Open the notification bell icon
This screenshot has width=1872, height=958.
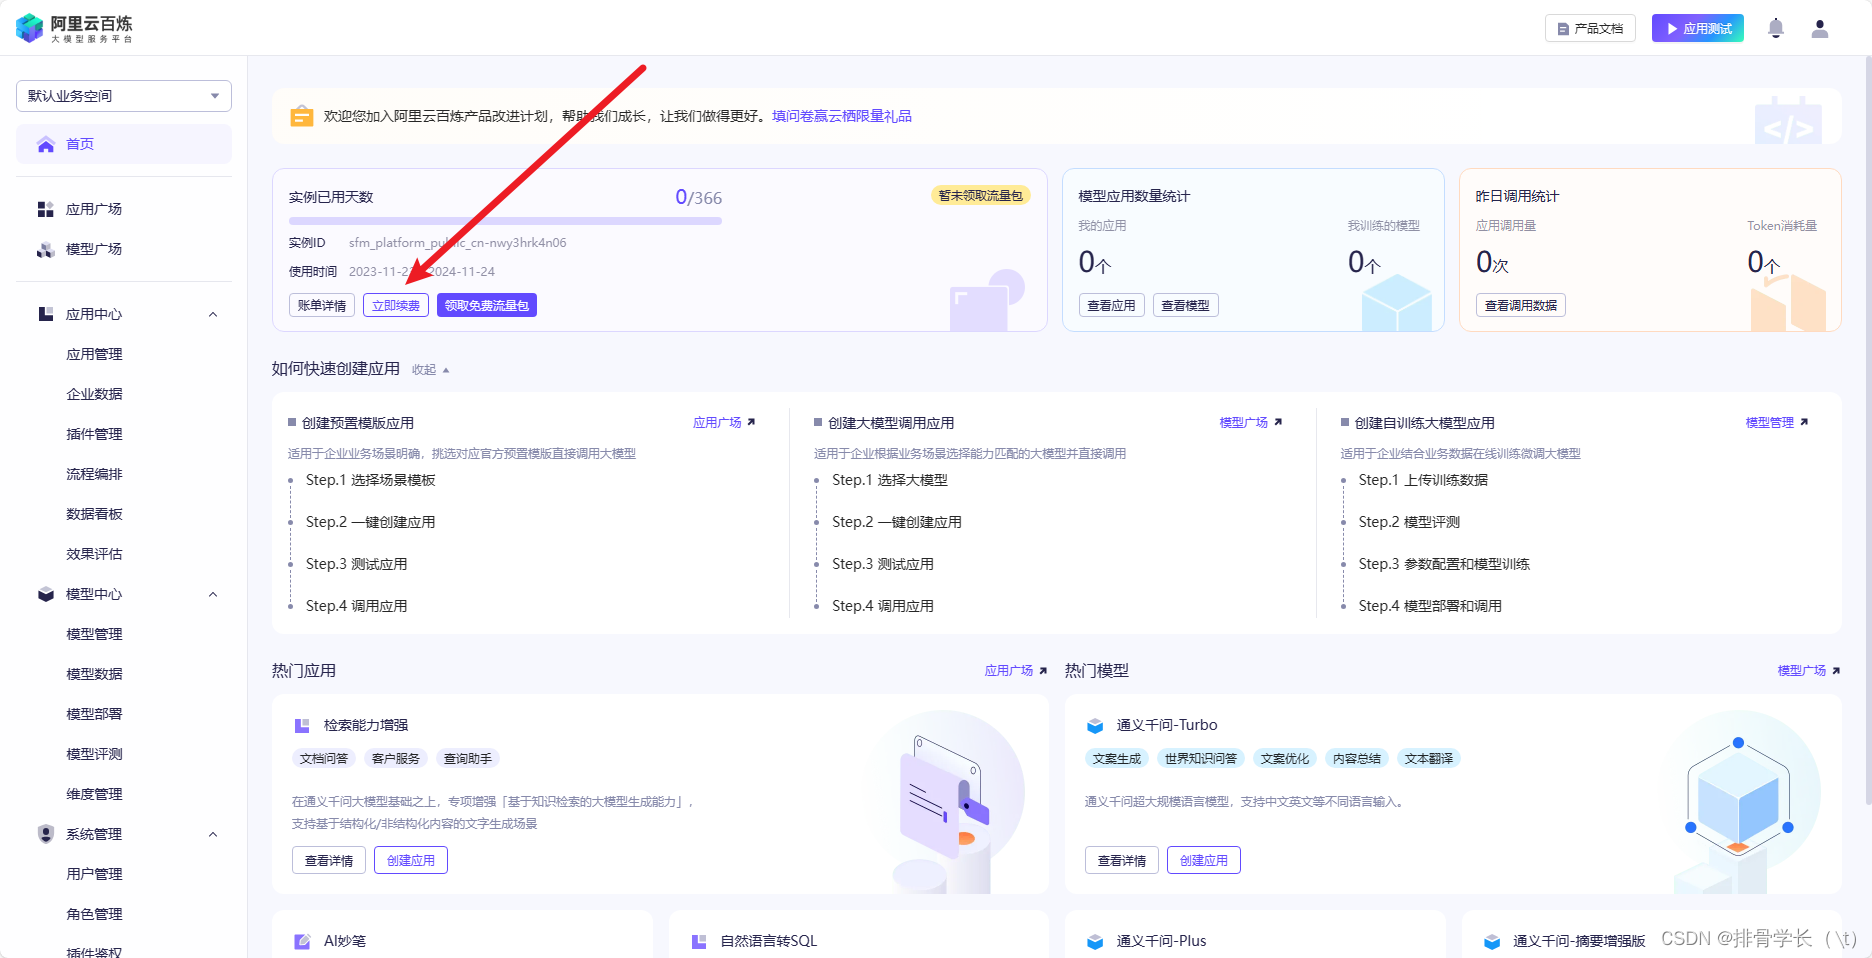tap(1776, 28)
